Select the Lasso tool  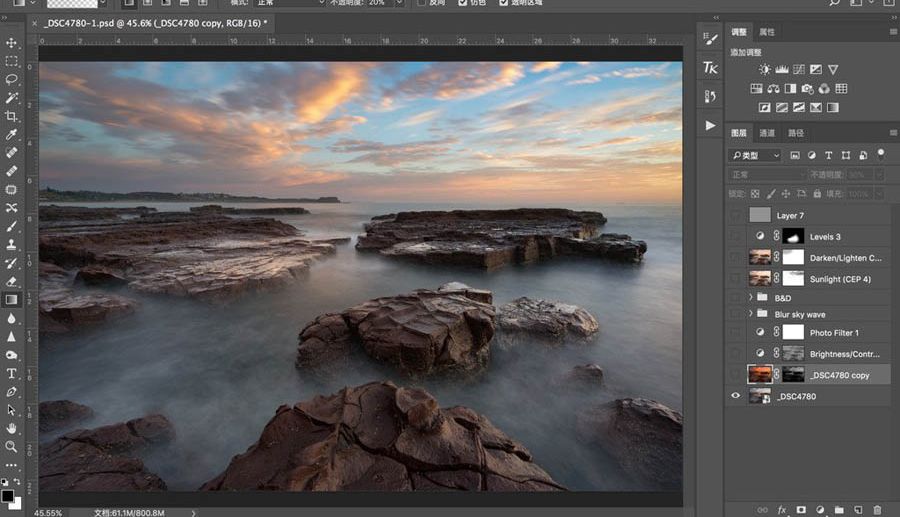[11, 80]
